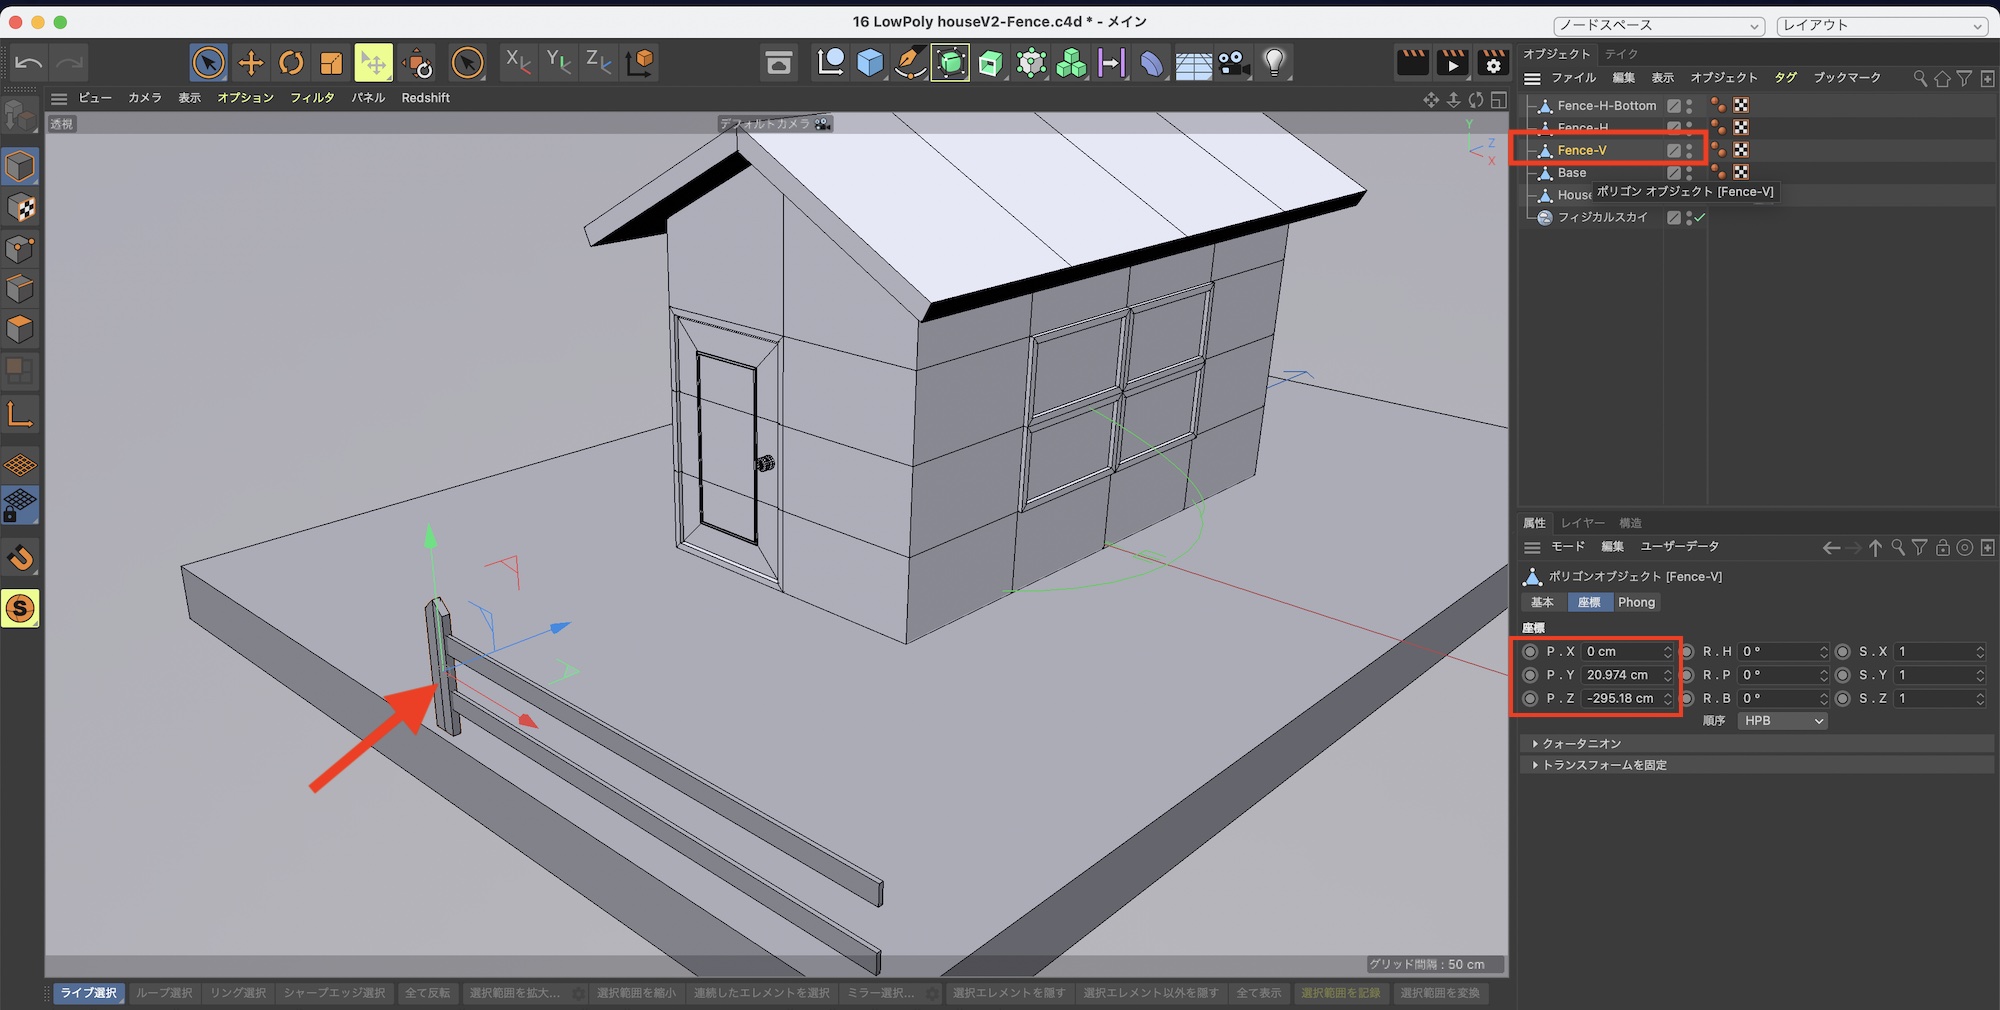The height and width of the screenshot is (1010, 2000).
Task: Select the Scale tool in the toolbar
Action: tap(331, 63)
